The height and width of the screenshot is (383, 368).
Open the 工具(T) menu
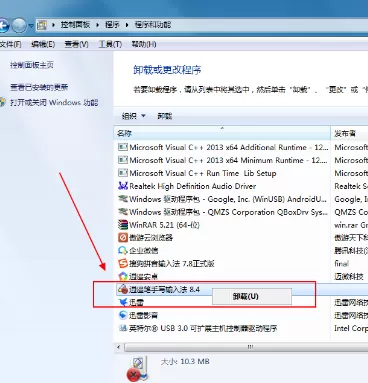[x=110, y=44]
